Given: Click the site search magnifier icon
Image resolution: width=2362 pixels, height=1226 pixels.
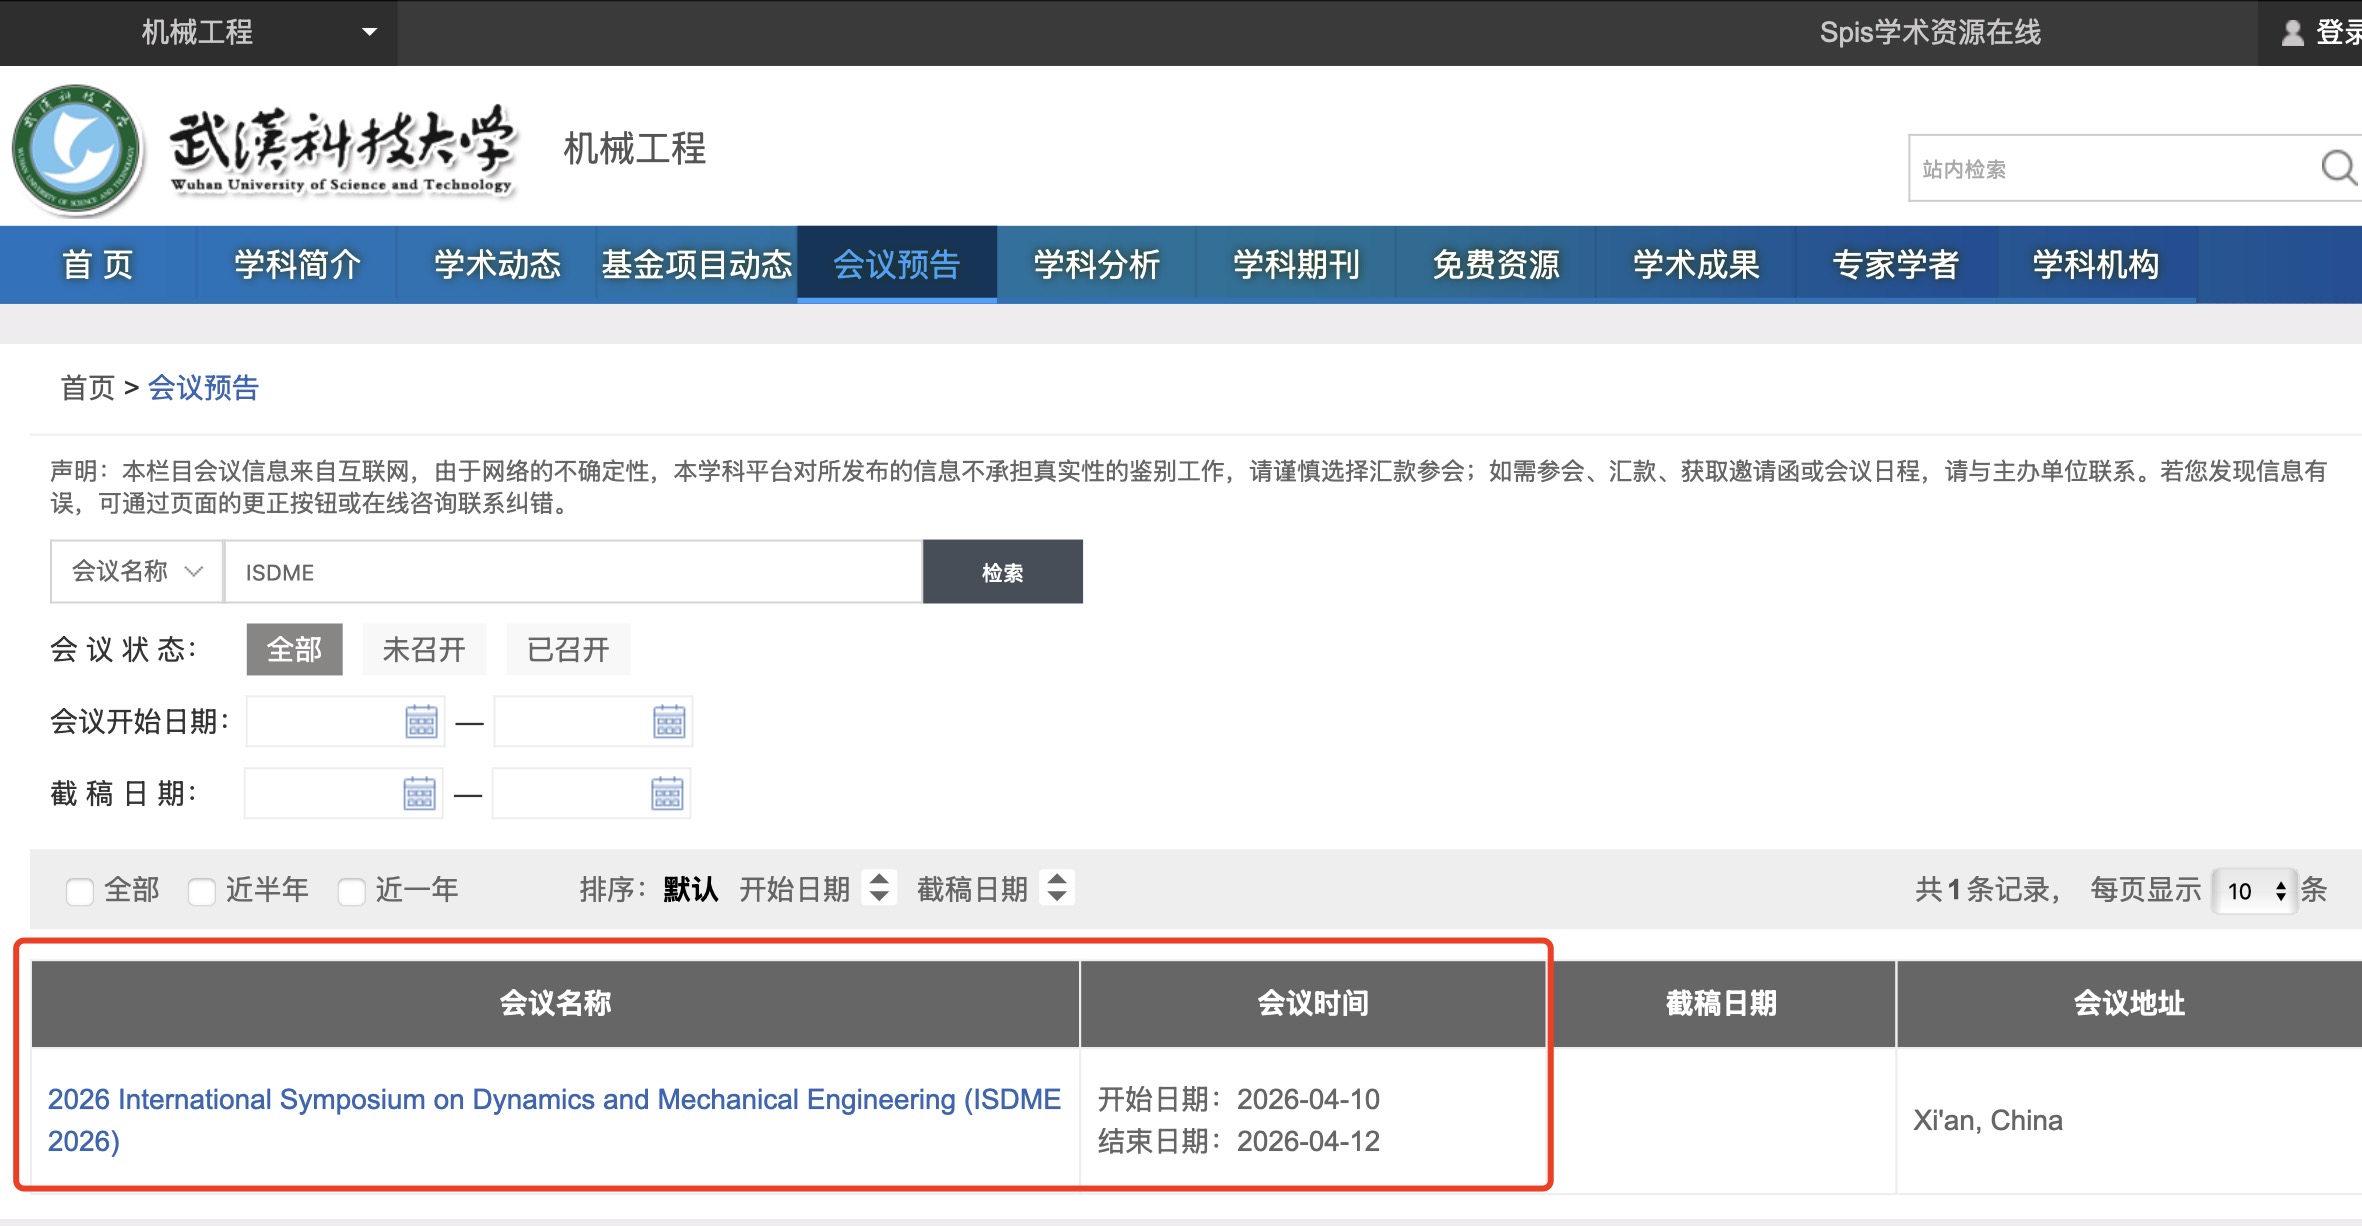Looking at the screenshot, I should pos(2338,168).
